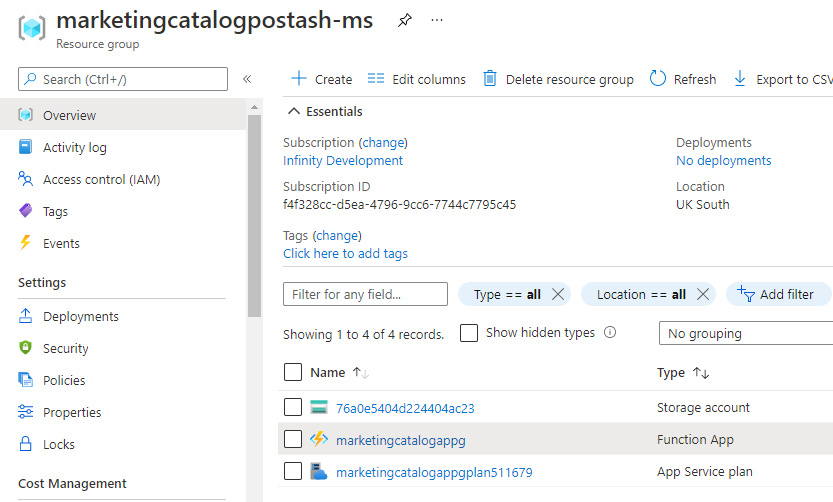Open the Infinity Development subscription link
Image resolution: width=833 pixels, height=502 pixels.
(343, 160)
